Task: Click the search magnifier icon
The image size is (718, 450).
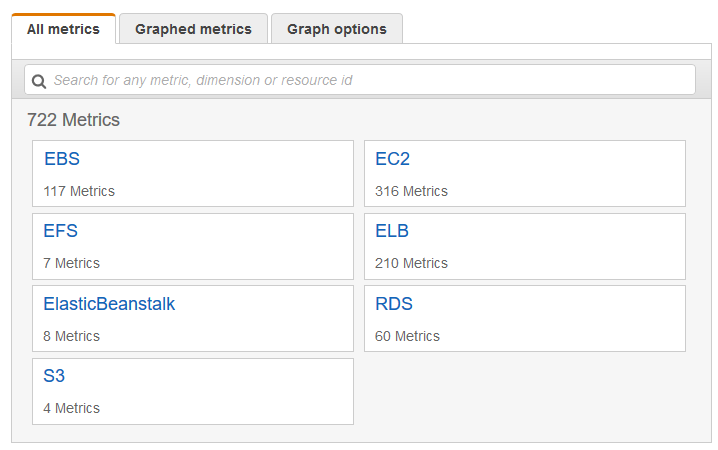Action: click(39, 81)
